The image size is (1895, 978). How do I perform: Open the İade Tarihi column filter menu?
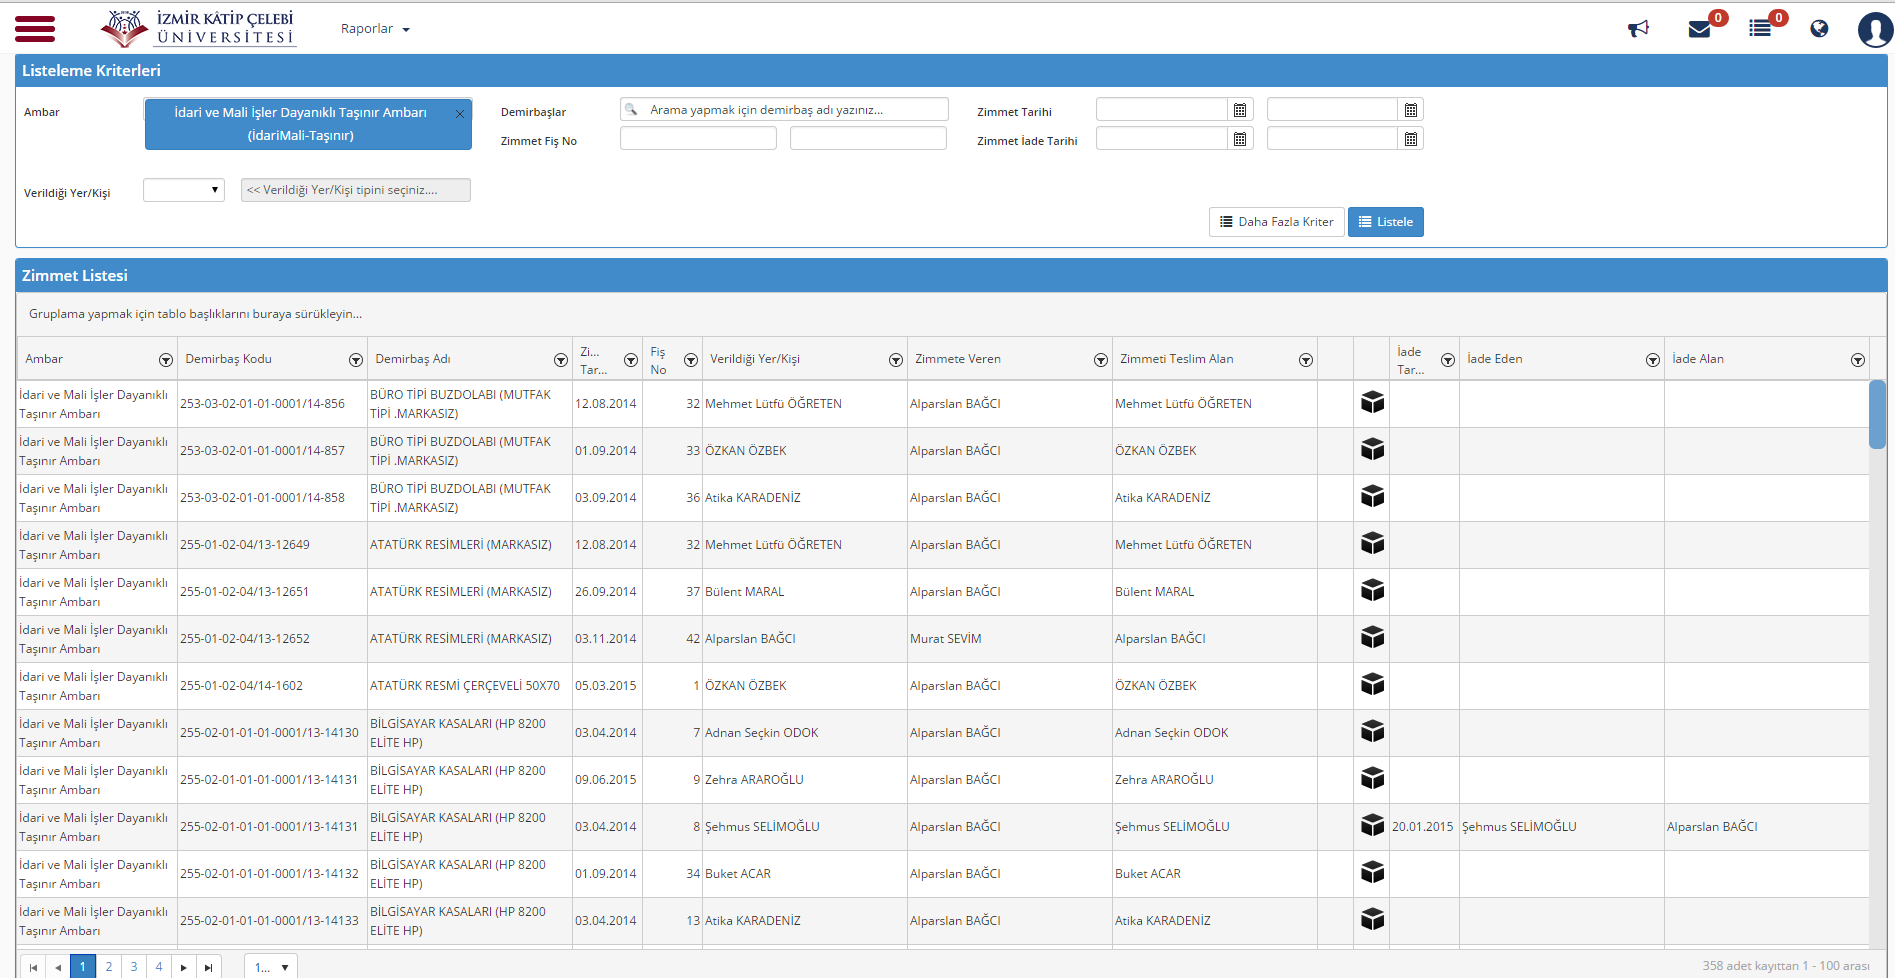click(x=1448, y=360)
